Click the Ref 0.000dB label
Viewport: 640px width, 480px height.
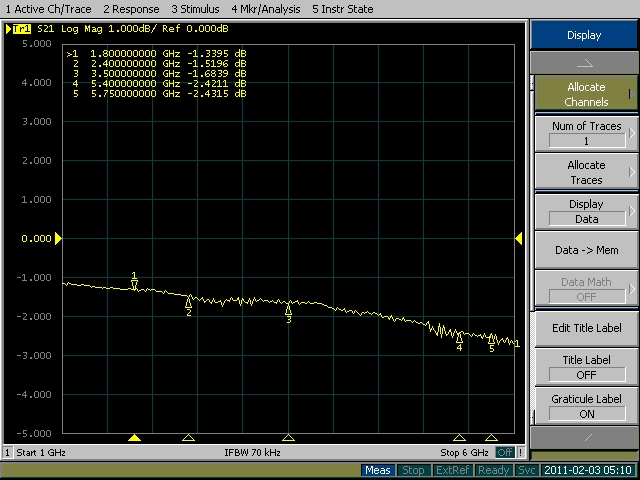point(198,29)
